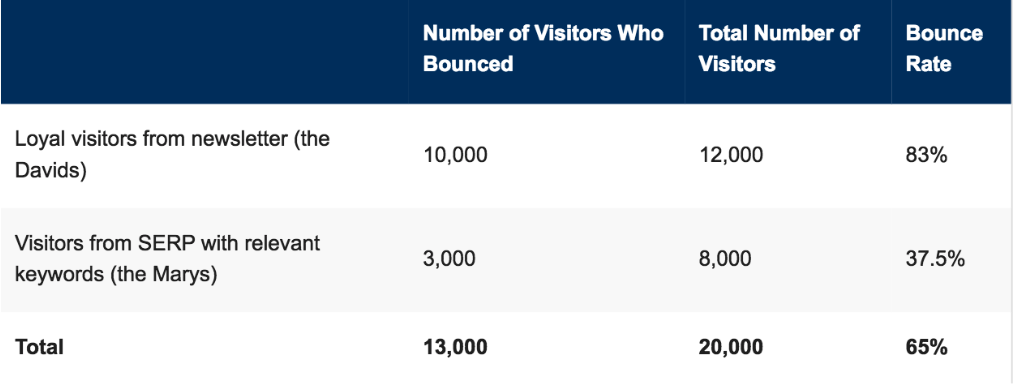Select the 20,000 total visitors cell
This screenshot has width=1013, height=391.
731,348
